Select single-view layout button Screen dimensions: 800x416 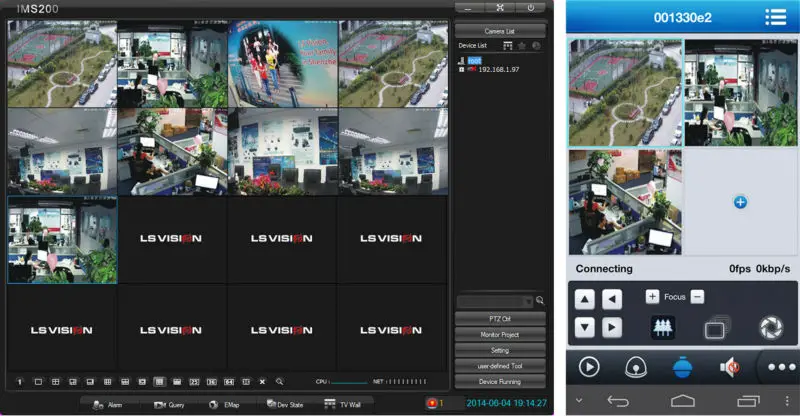tap(38, 382)
